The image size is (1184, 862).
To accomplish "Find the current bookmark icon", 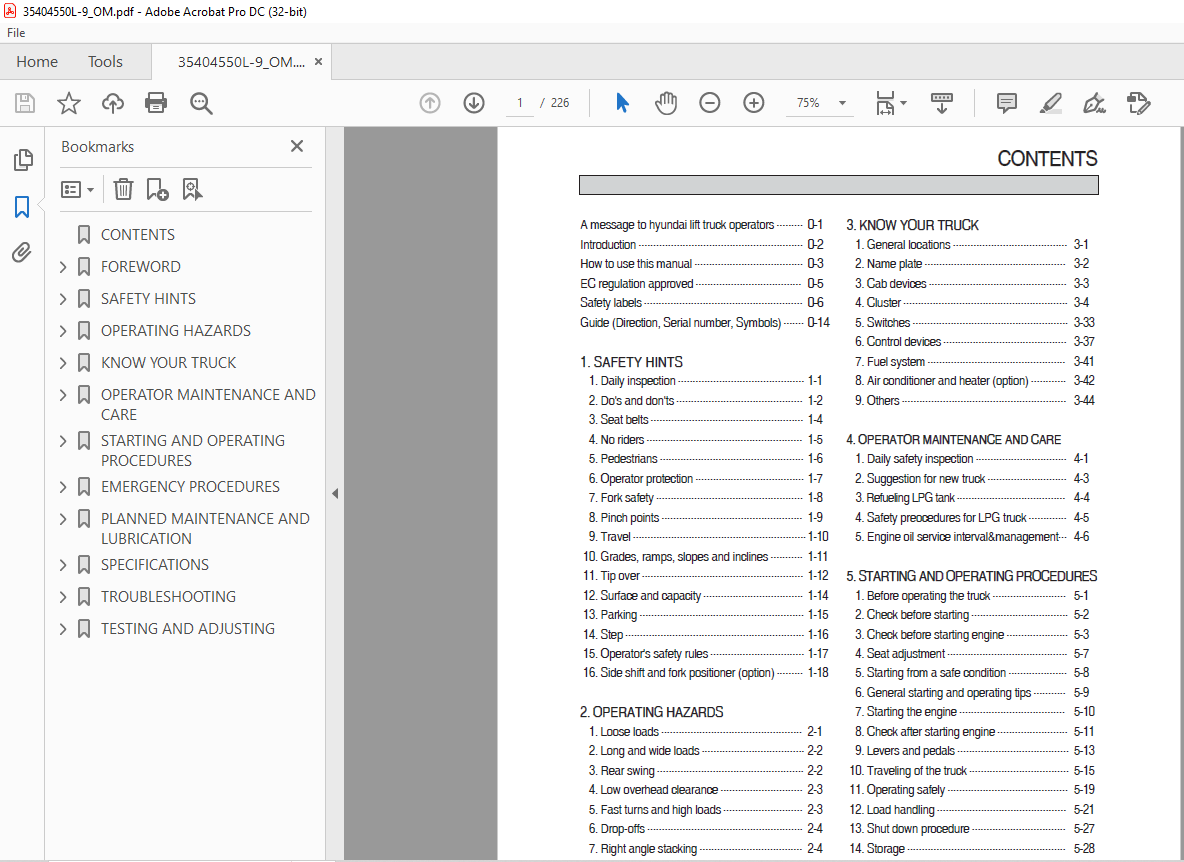I will pos(192,189).
